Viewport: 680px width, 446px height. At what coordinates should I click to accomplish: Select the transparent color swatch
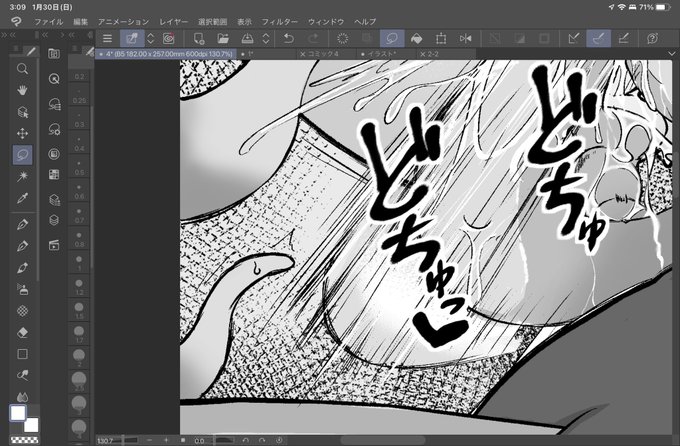24,440
